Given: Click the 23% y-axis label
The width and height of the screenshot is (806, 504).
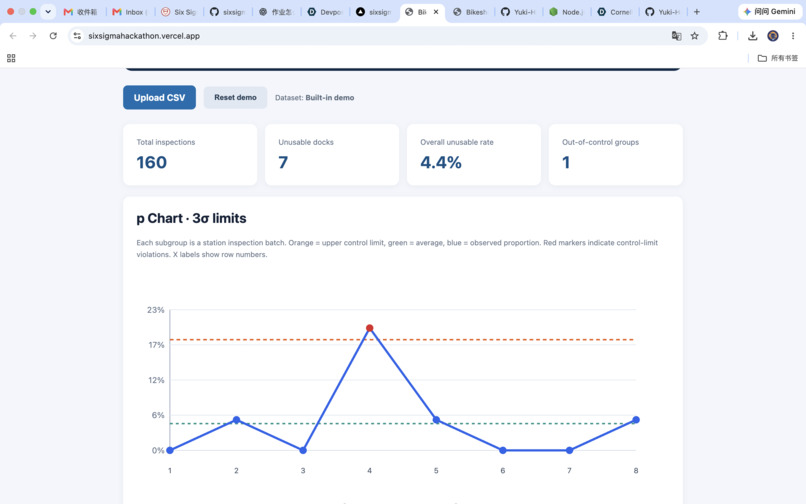Looking at the screenshot, I should (156, 310).
